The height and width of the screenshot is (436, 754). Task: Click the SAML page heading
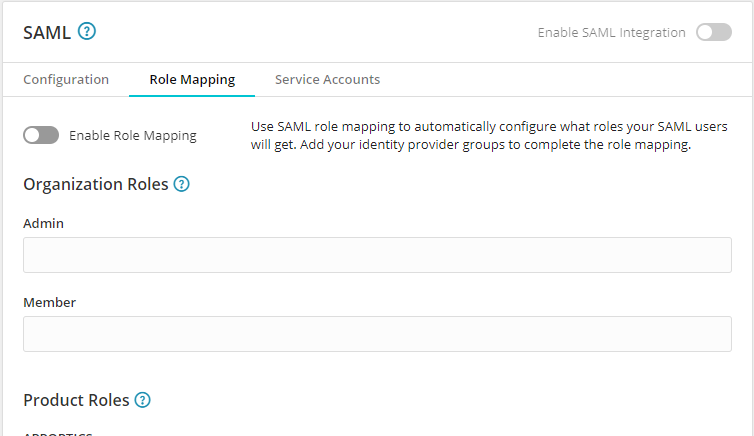47,32
